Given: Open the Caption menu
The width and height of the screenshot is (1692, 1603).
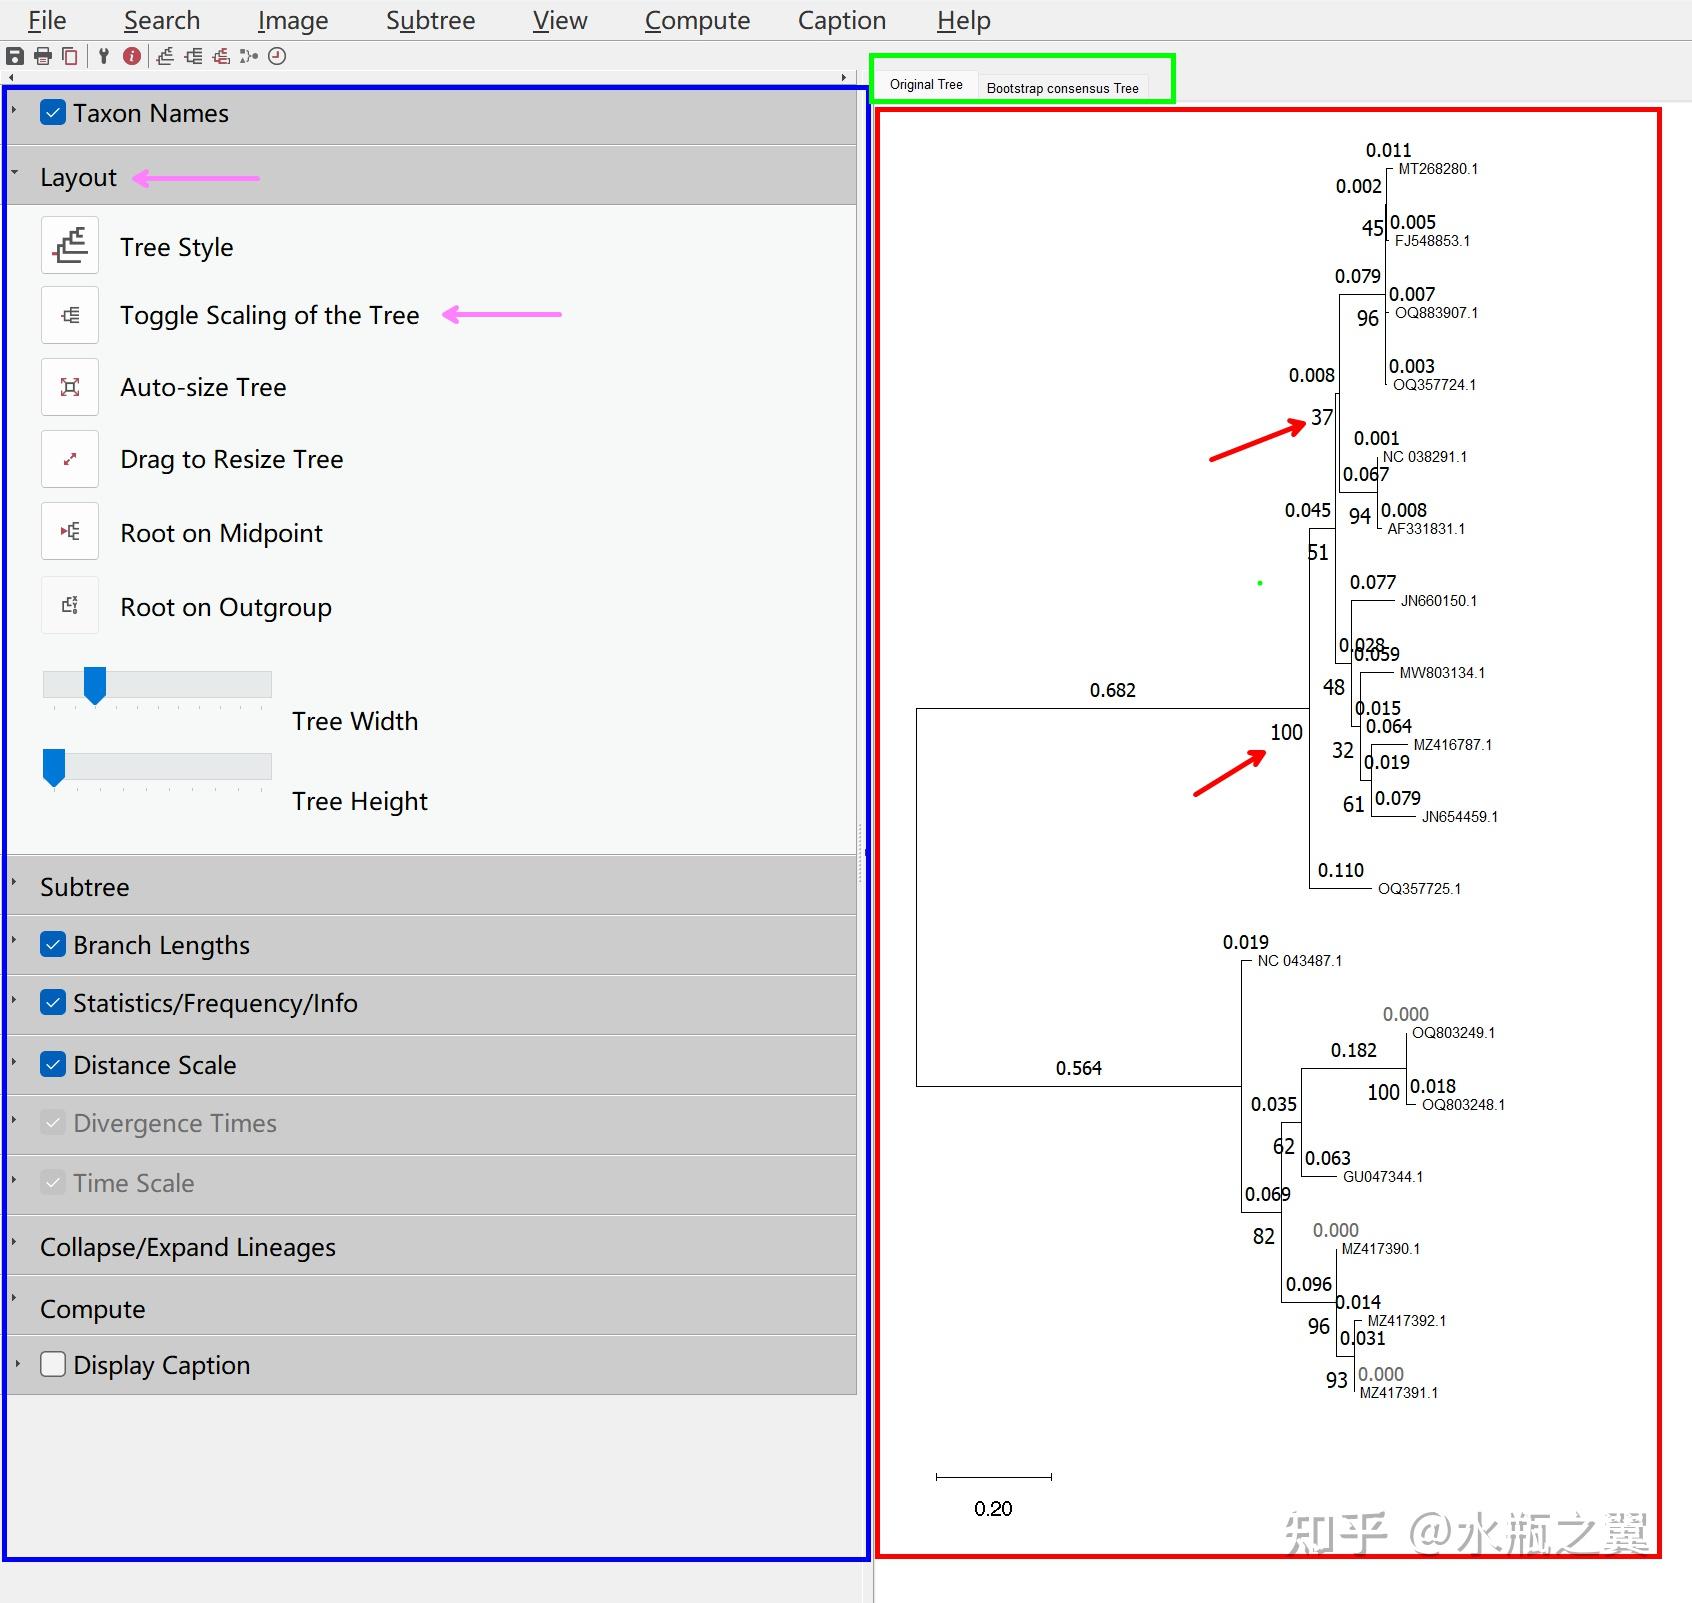Looking at the screenshot, I should click(x=842, y=20).
